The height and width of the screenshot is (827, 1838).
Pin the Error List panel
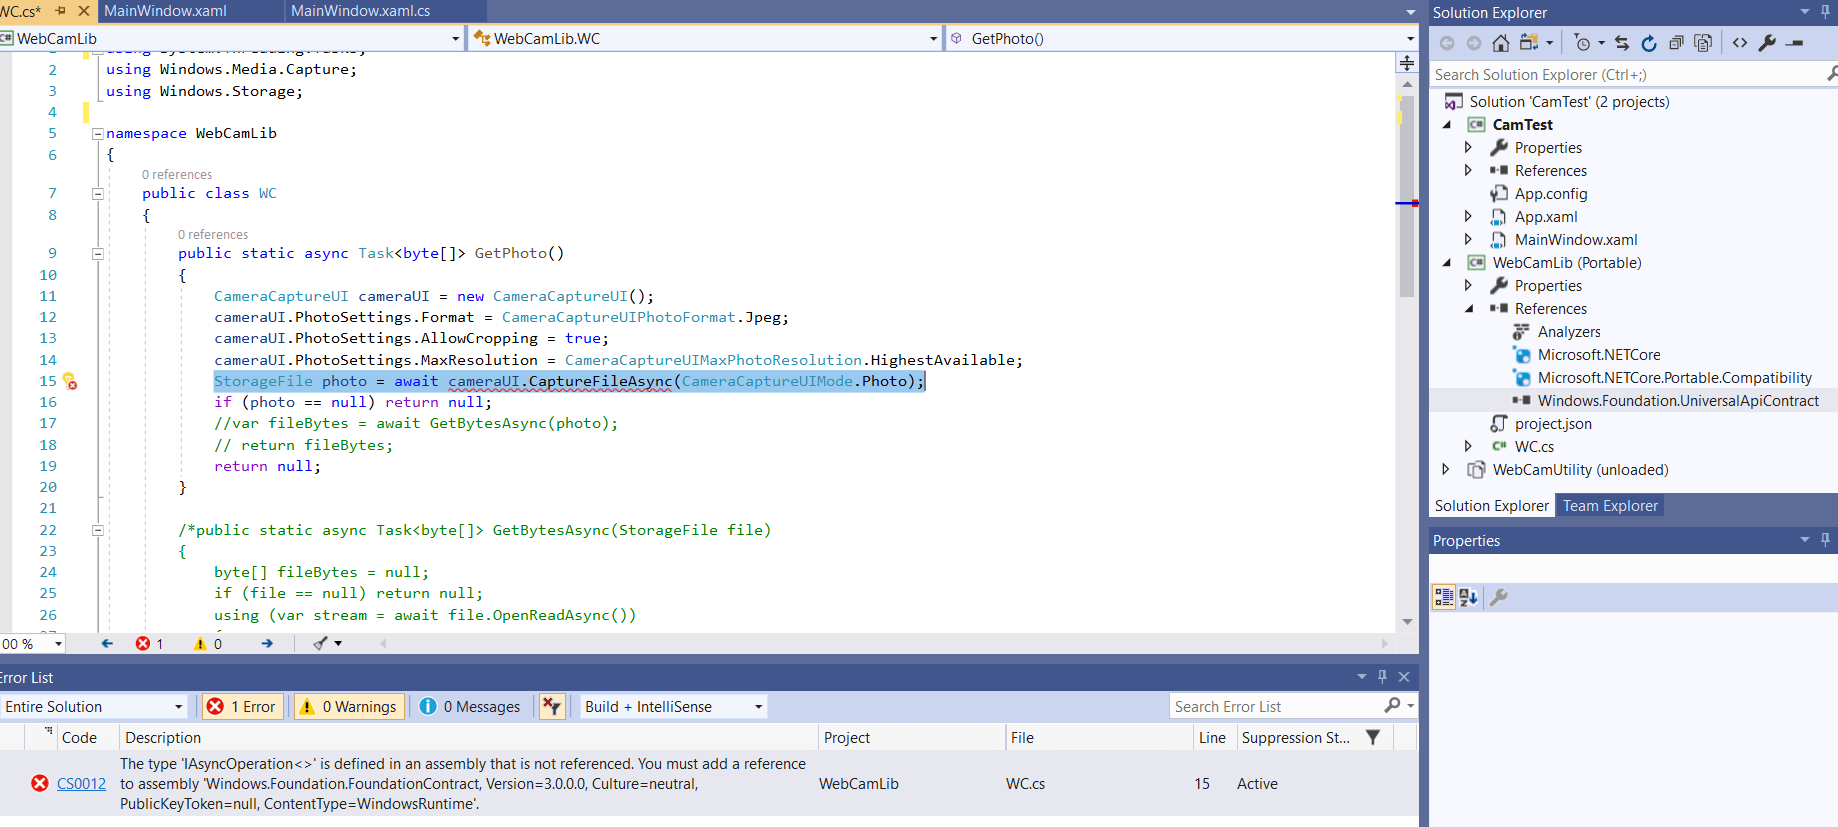(1382, 677)
